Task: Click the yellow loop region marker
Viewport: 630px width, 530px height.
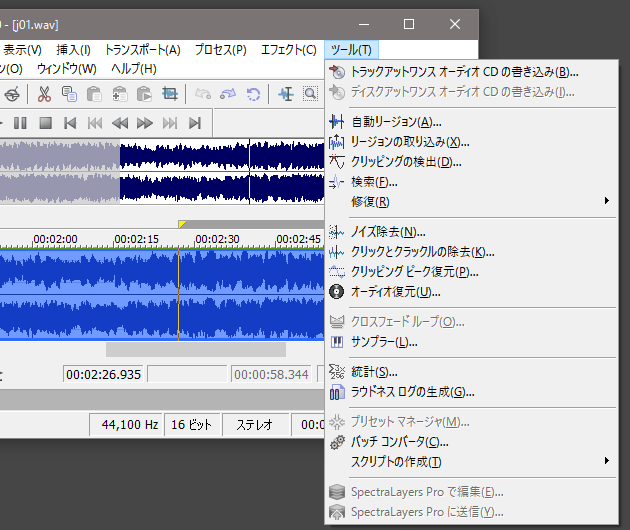Action: click(182, 224)
